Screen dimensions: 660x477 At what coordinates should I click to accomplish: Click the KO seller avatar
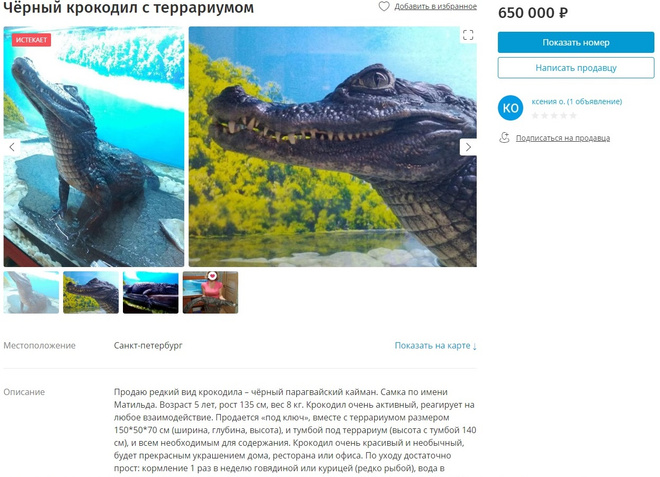(x=510, y=108)
